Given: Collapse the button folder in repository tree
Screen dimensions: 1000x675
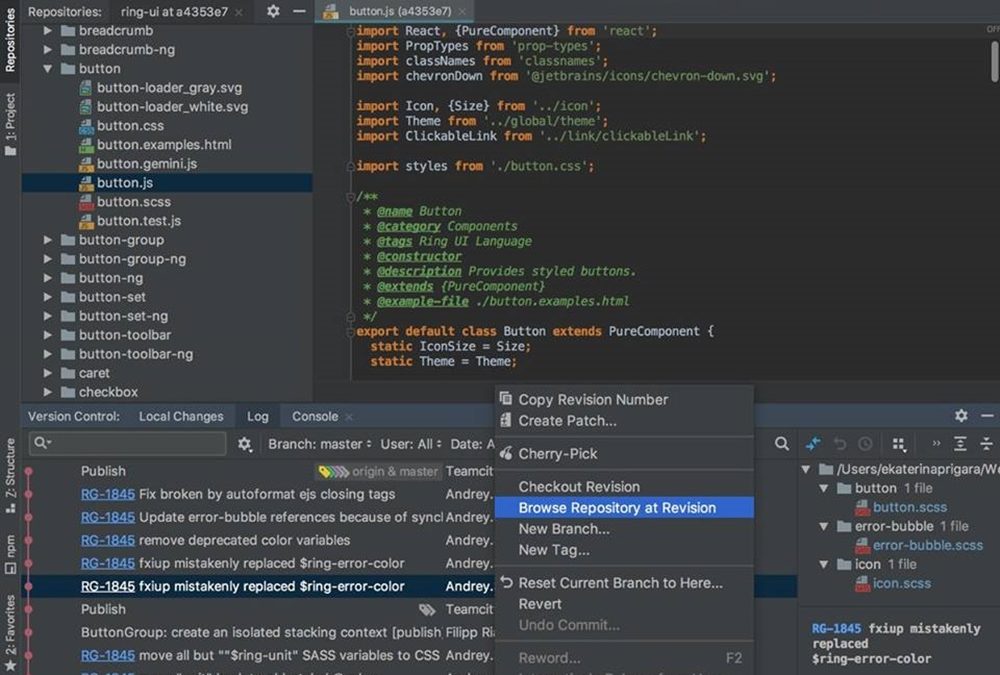Looking at the screenshot, I should click(47, 69).
